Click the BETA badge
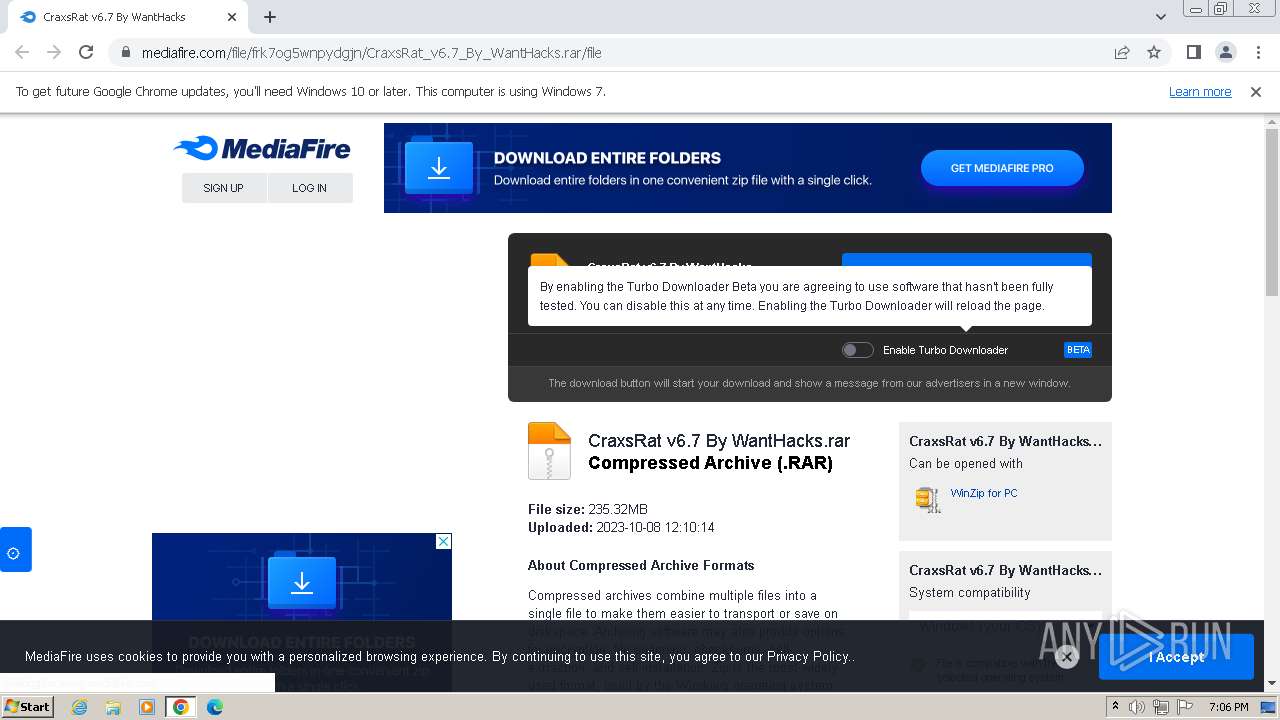Image resolution: width=1280 pixels, height=720 pixels. coord(1078,350)
